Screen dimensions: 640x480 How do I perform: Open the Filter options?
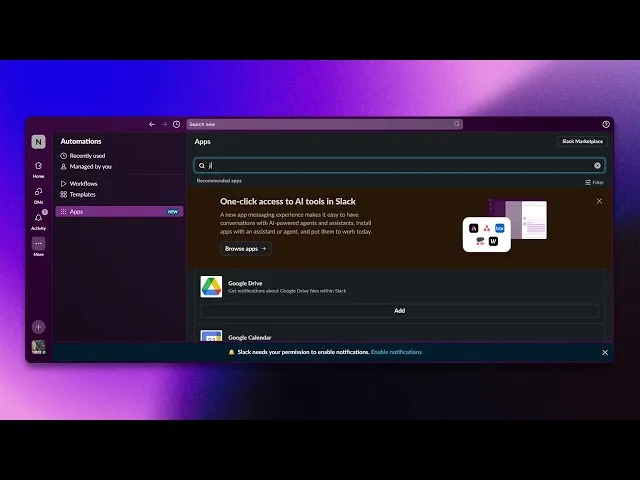coord(594,182)
